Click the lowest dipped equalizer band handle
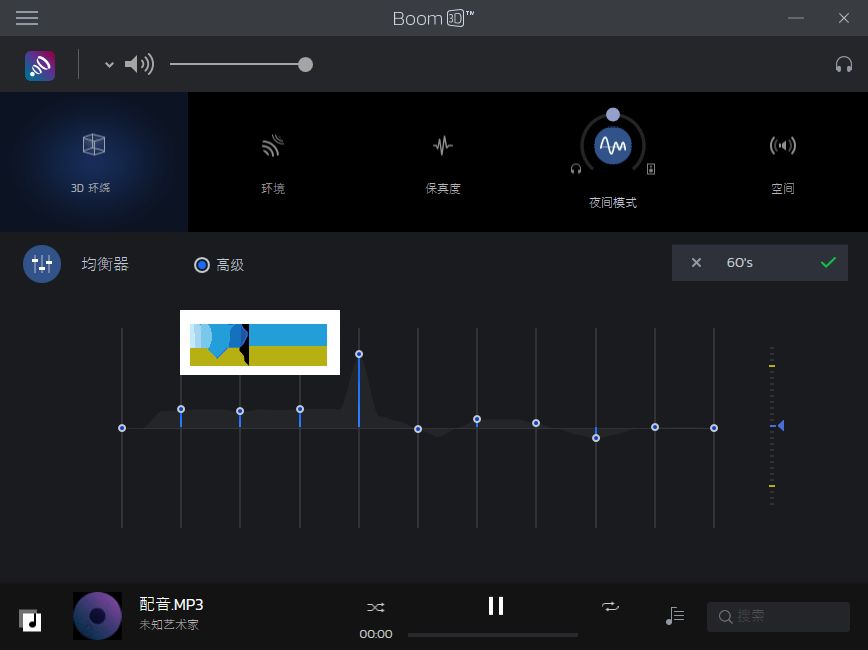Viewport: 868px width, 650px height. pos(596,438)
